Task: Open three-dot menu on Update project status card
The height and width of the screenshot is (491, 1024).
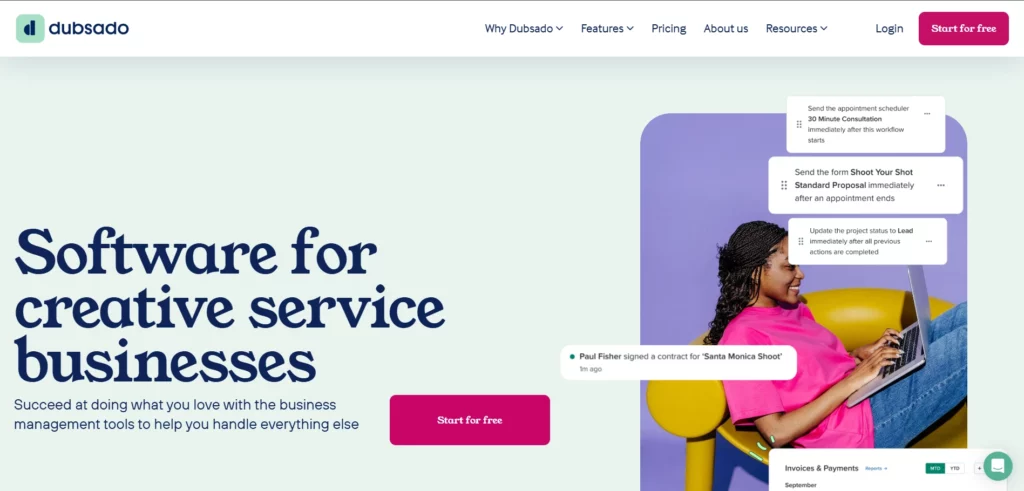Action: [x=929, y=242]
